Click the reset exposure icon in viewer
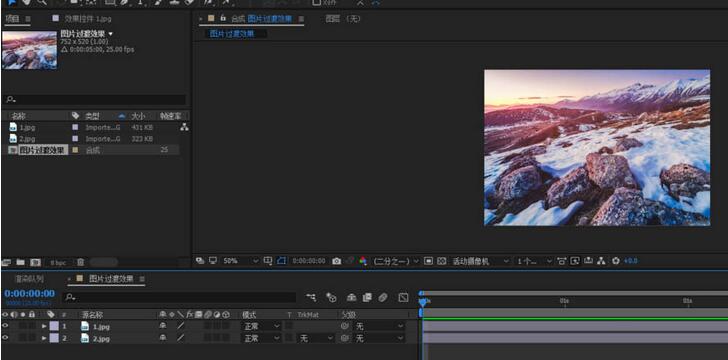The height and width of the screenshot is (360, 728). coord(616,261)
